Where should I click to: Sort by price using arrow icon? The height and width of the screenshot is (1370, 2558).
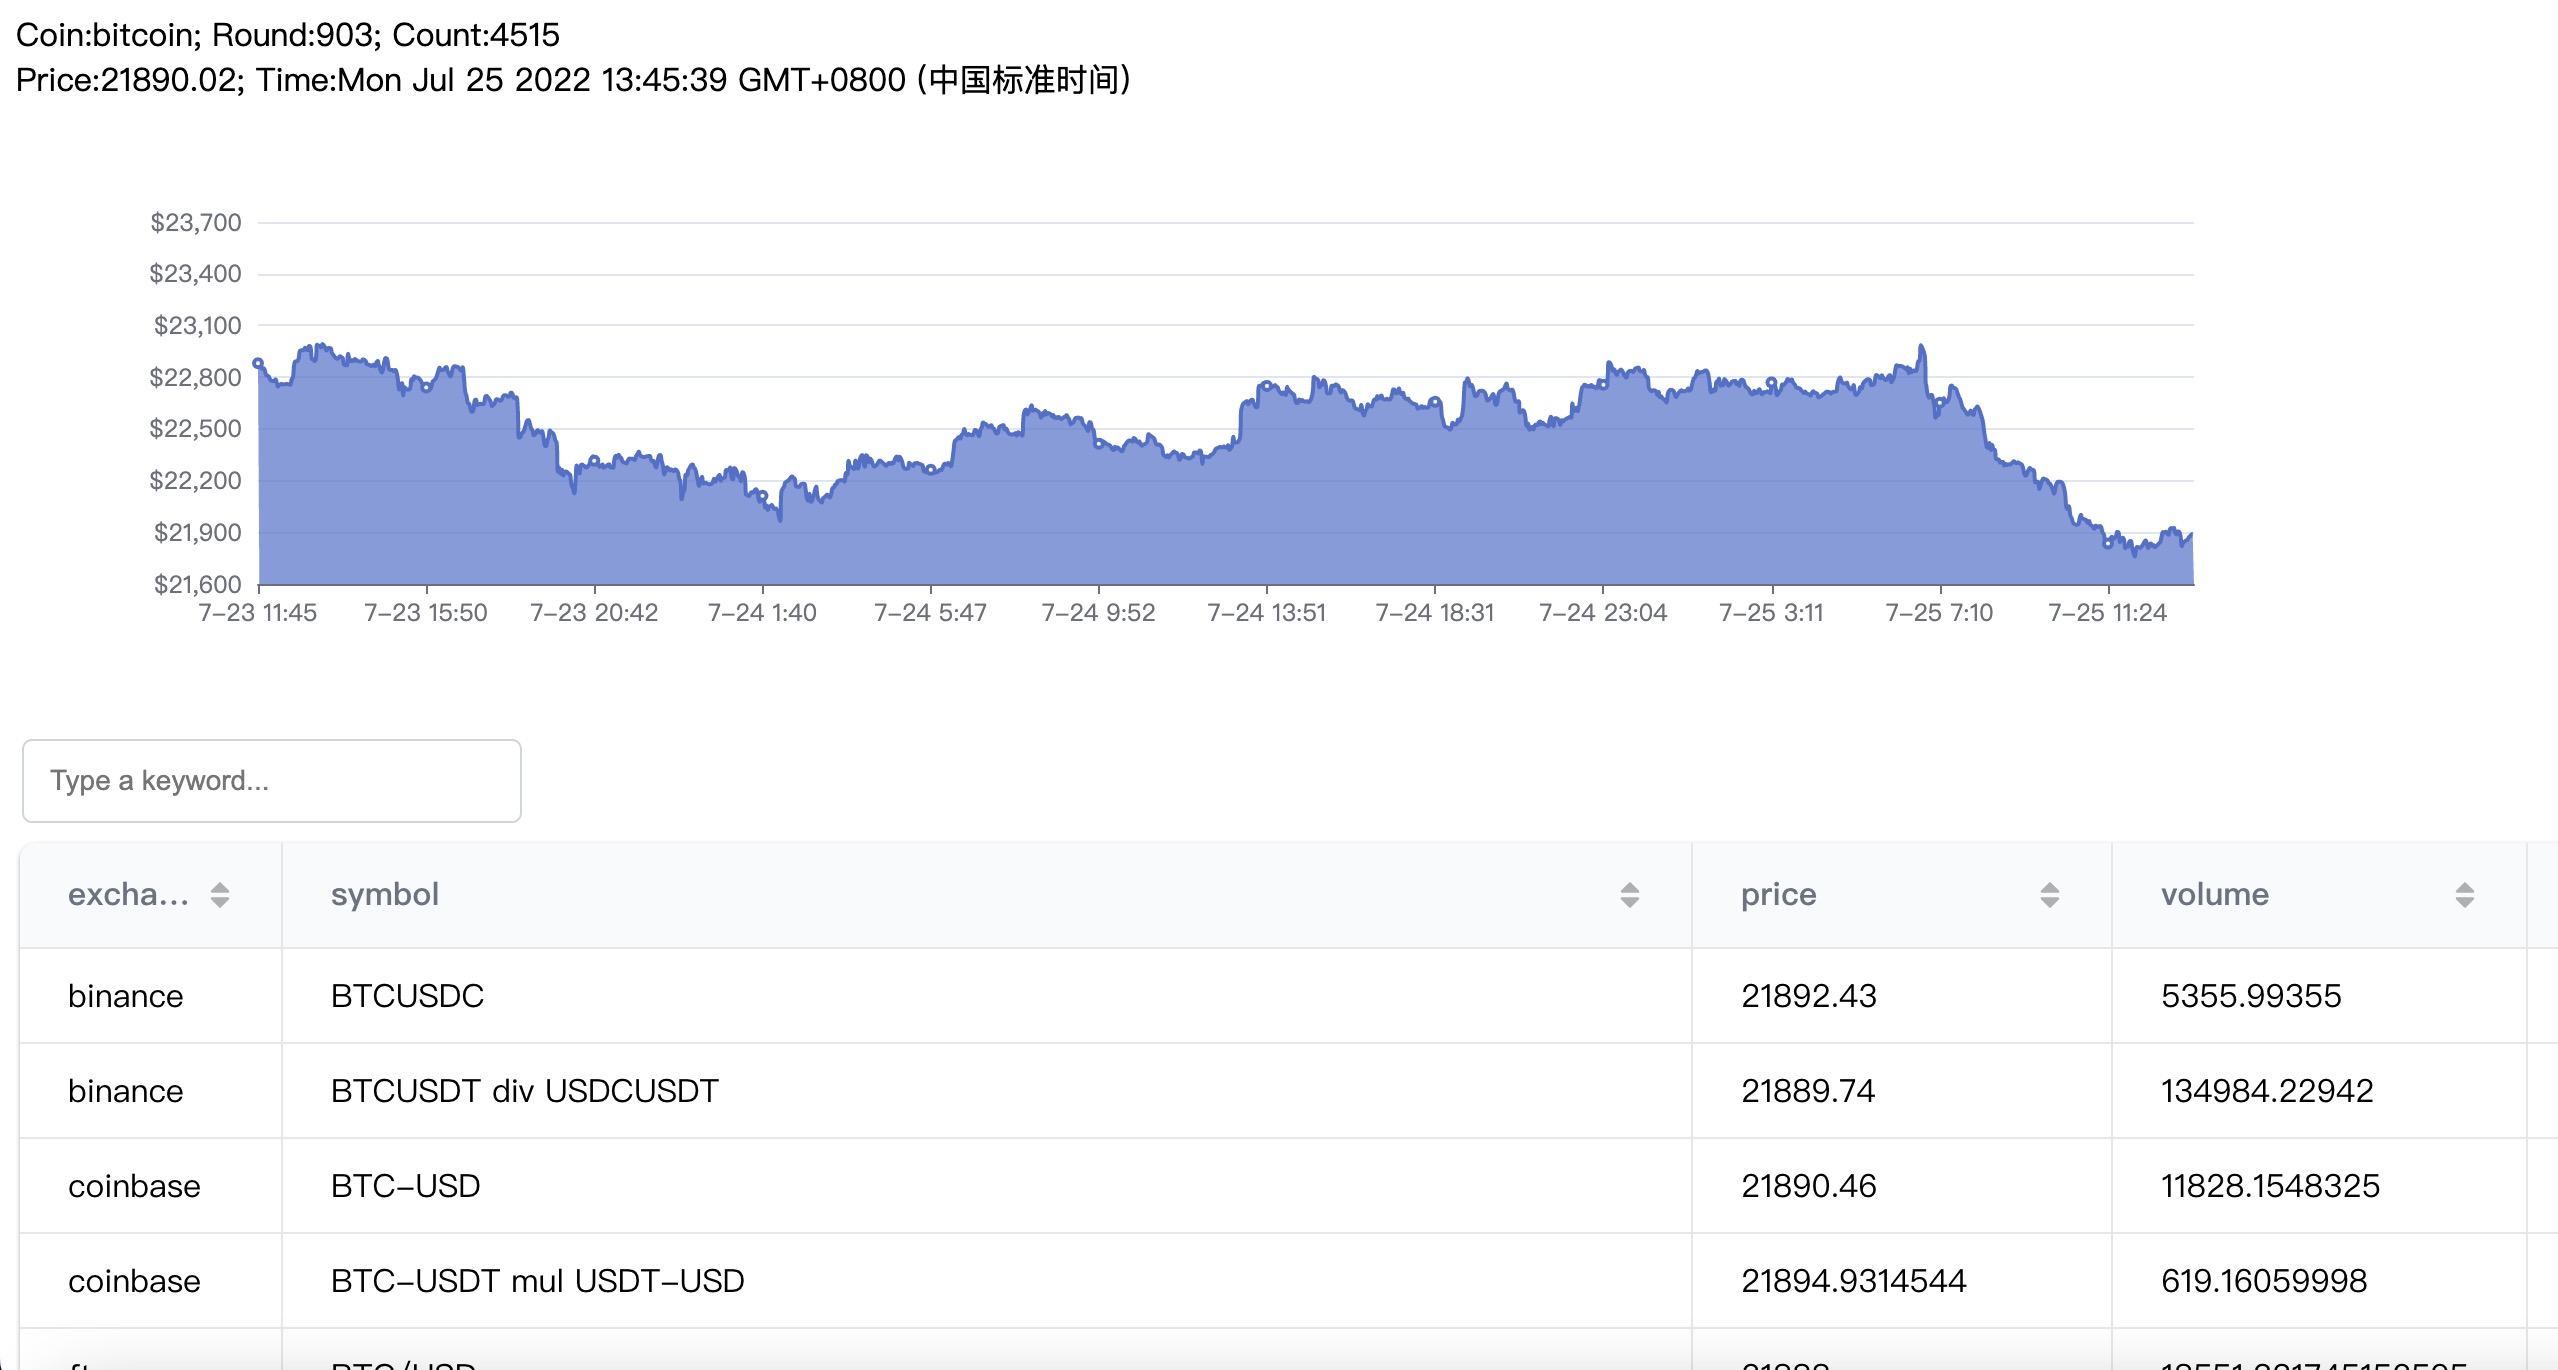pyautogui.click(x=2049, y=895)
